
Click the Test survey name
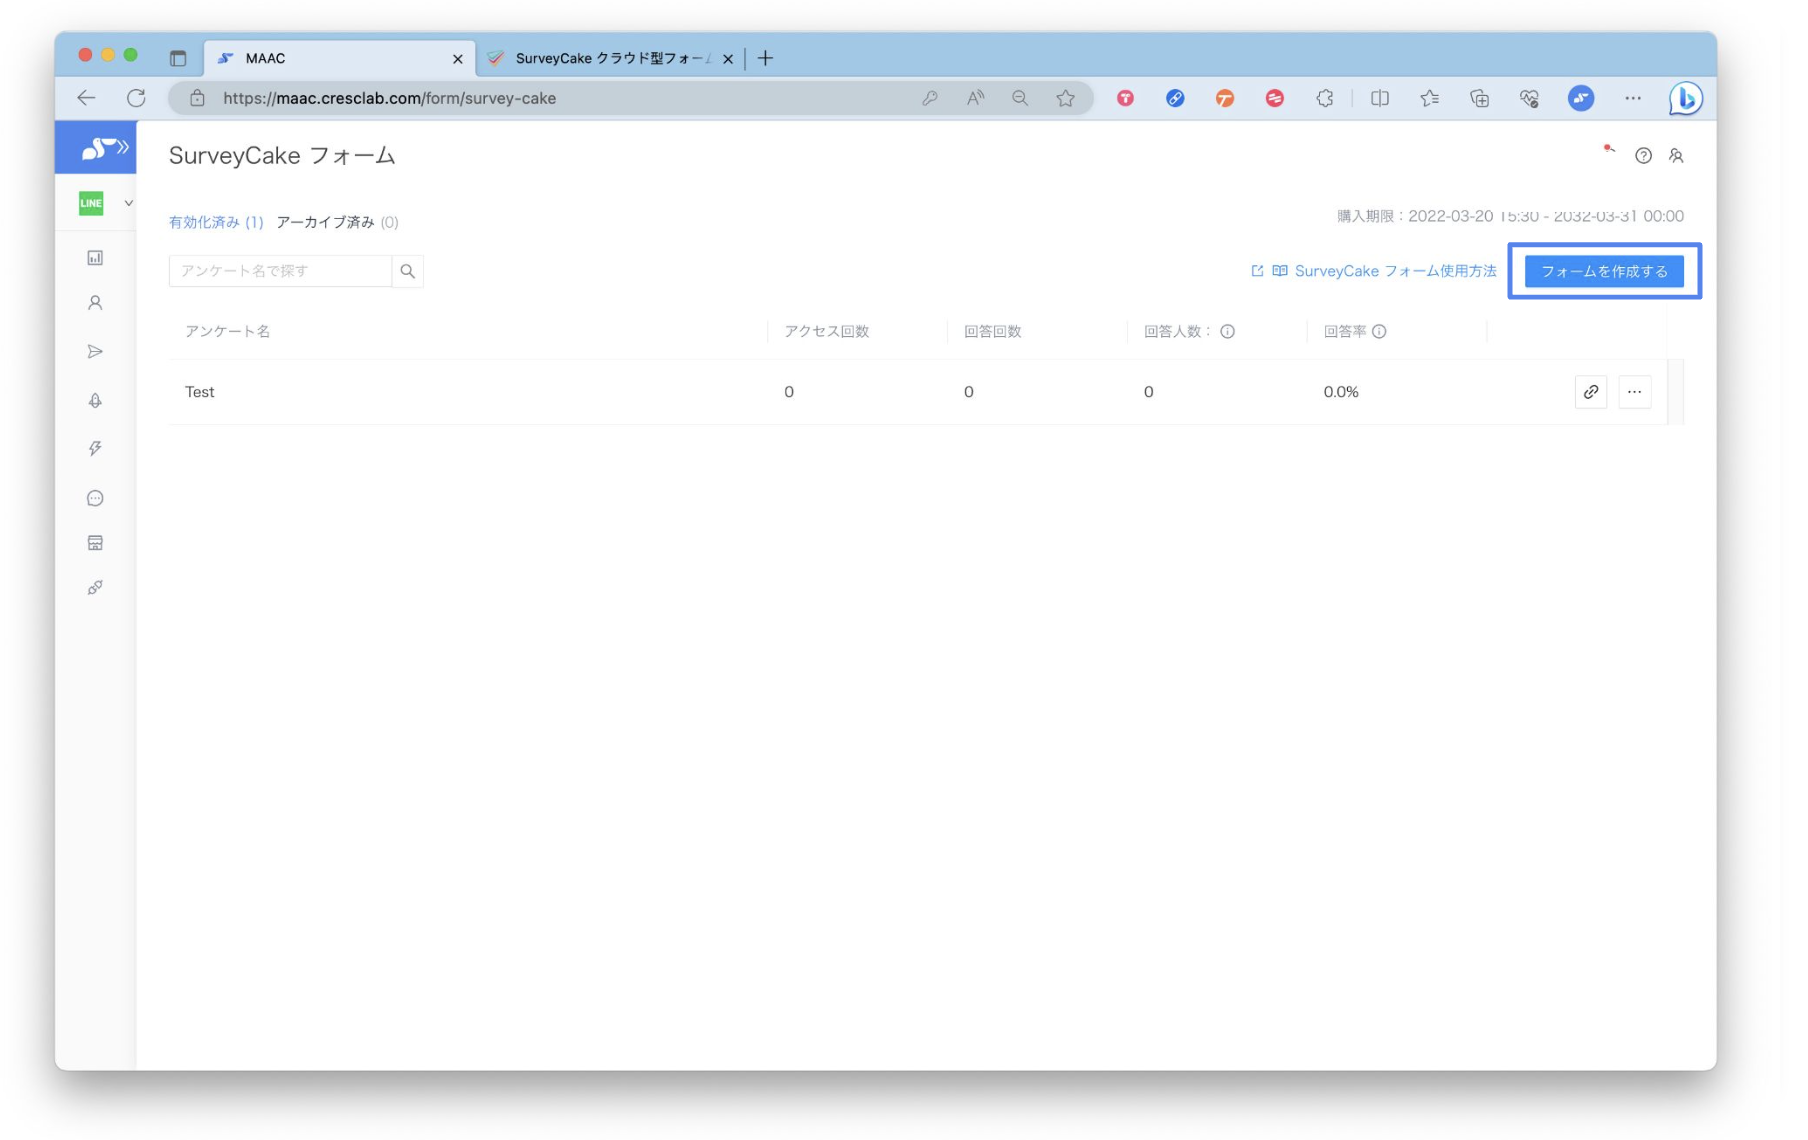tap(200, 392)
